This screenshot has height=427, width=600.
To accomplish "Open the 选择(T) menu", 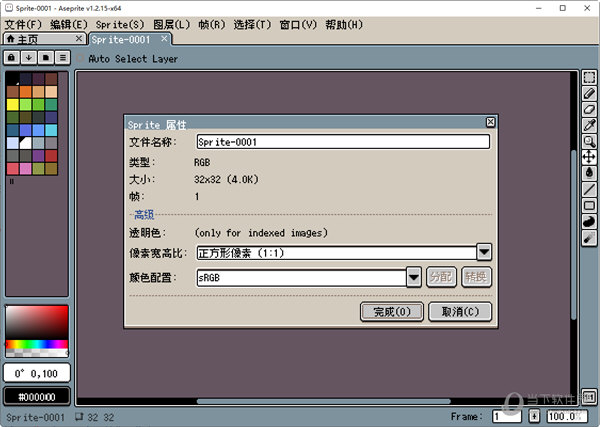I will [252, 24].
